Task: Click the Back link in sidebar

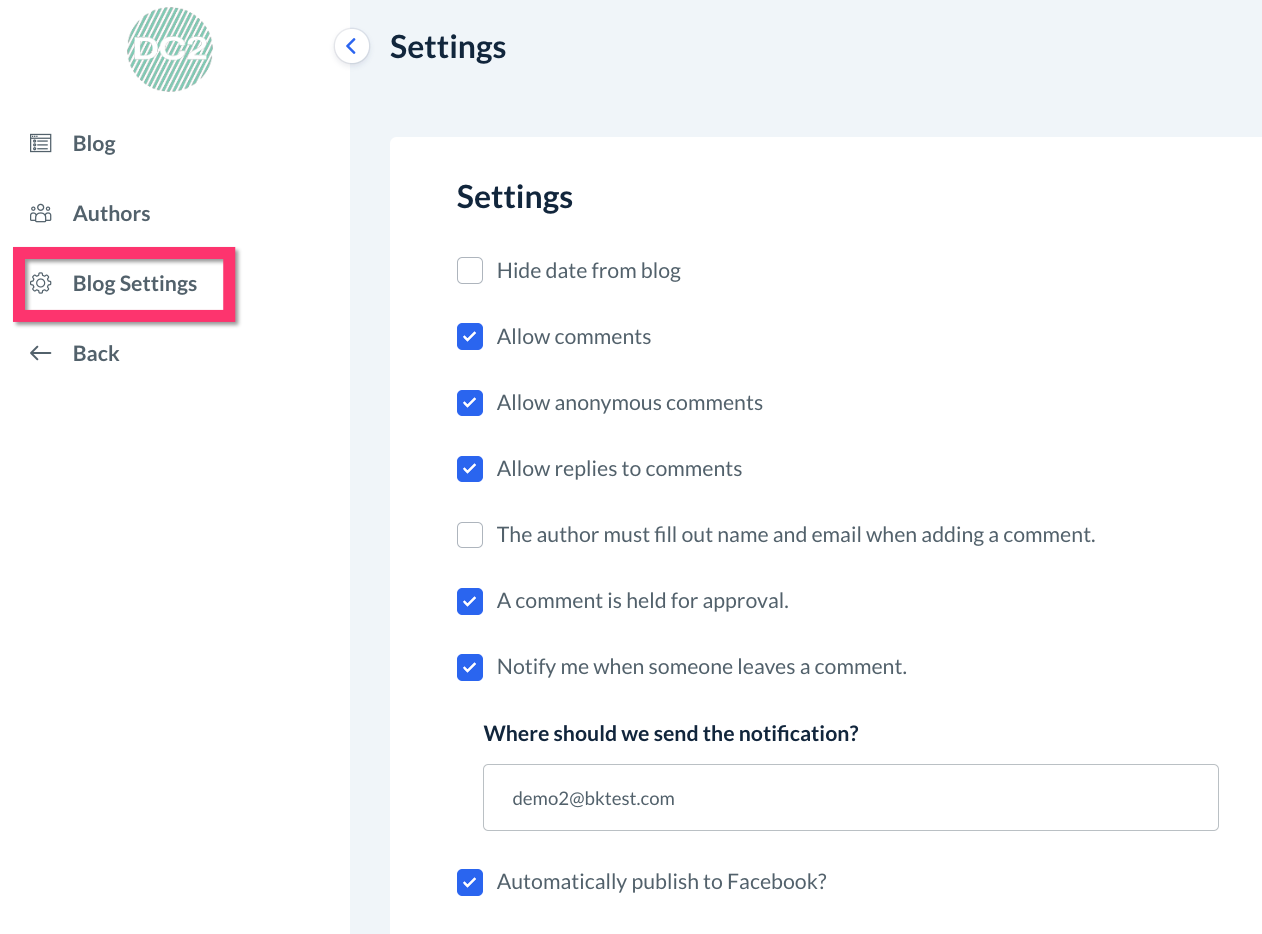Action: [x=96, y=353]
